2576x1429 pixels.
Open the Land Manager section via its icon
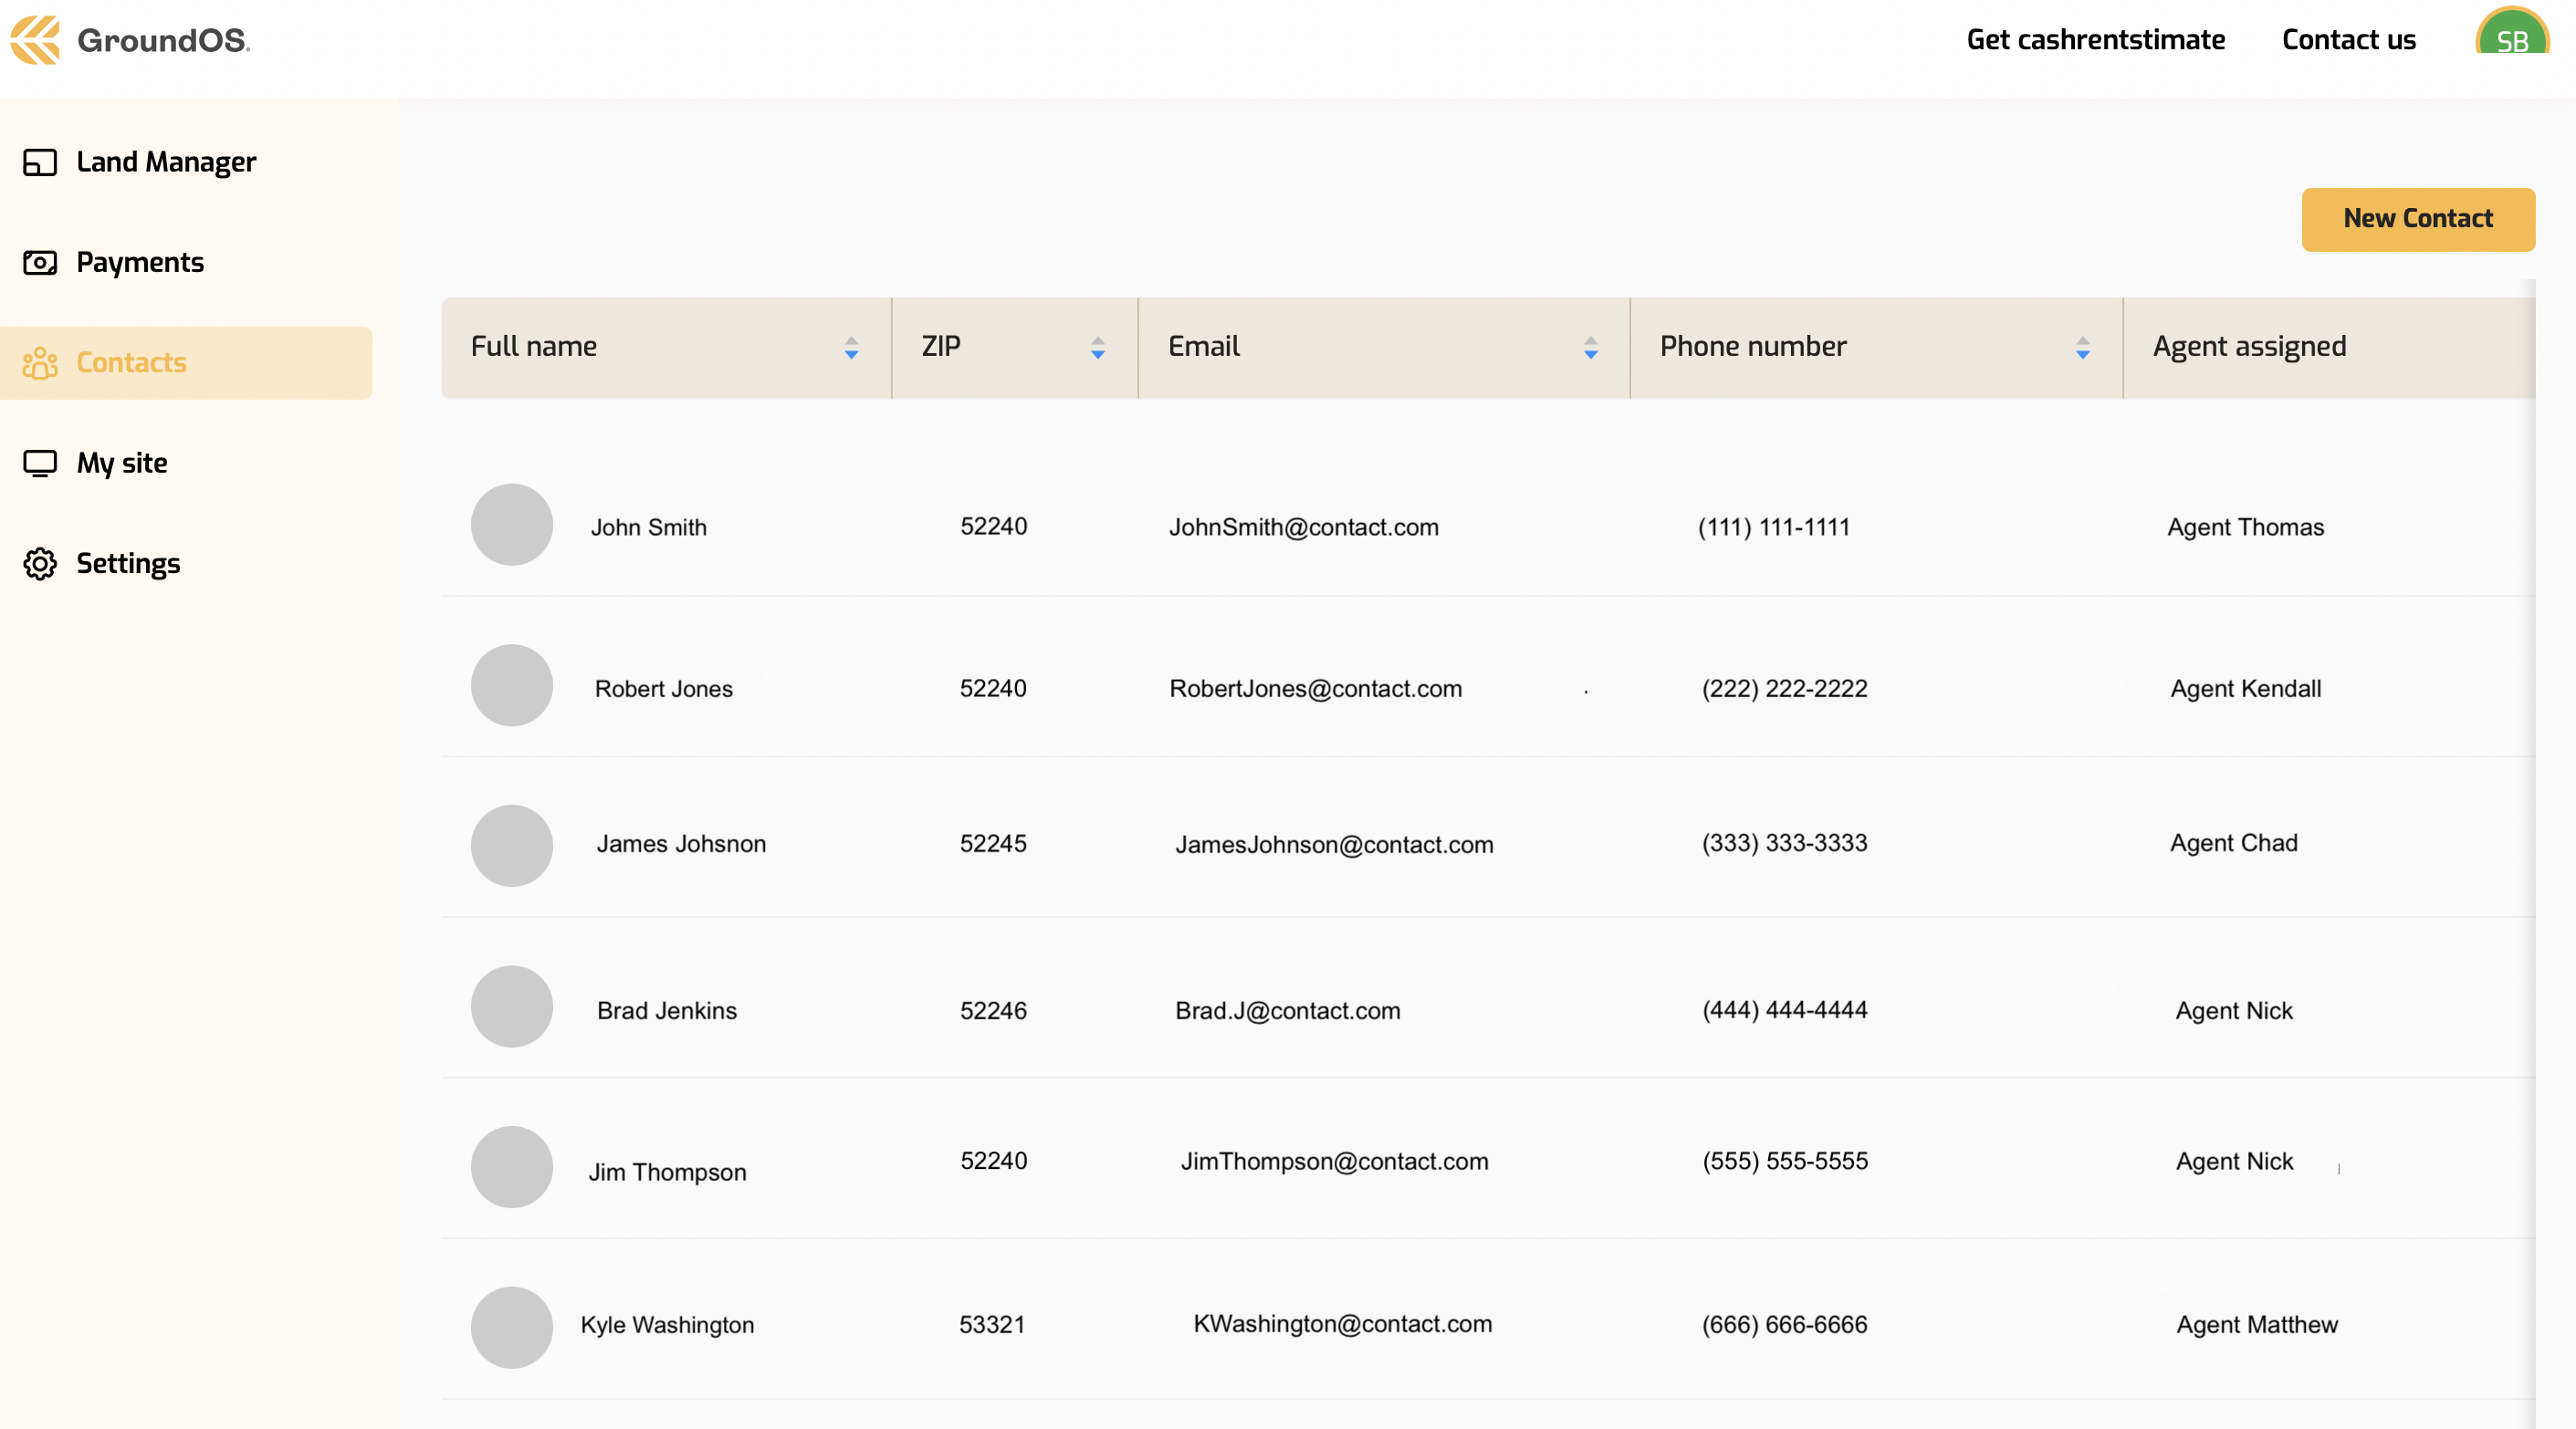pyautogui.click(x=40, y=162)
